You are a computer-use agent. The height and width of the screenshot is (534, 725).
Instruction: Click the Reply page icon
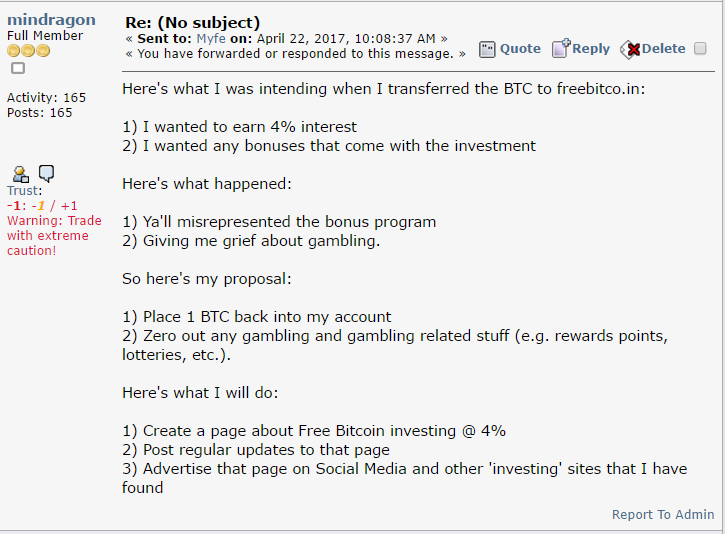[x=561, y=48]
